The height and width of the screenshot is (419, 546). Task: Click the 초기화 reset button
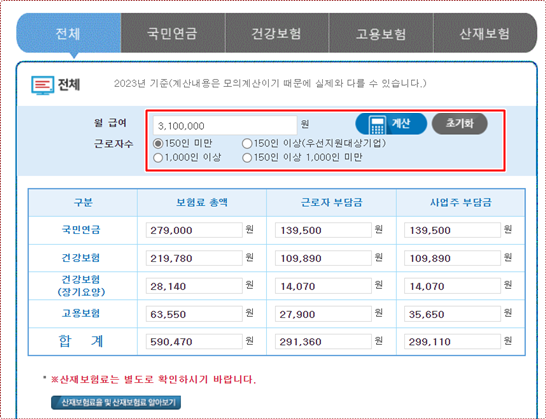[x=460, y=124]
